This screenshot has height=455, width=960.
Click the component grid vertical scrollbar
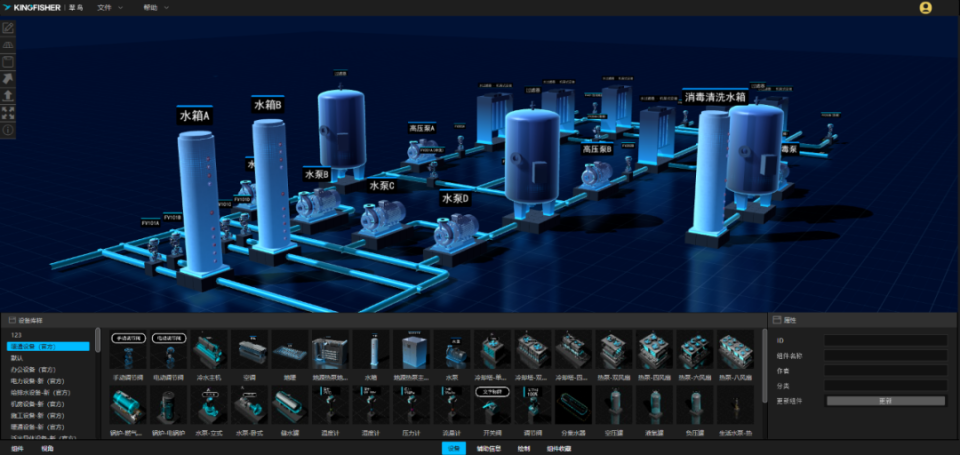point(764,366)
